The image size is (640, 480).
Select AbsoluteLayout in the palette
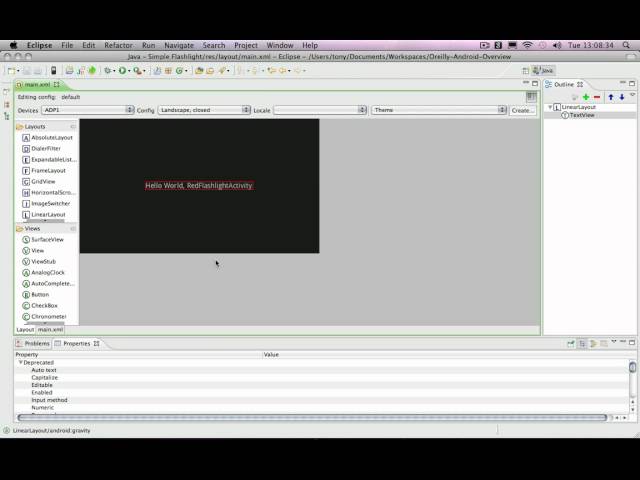click(x=47, y=138)
